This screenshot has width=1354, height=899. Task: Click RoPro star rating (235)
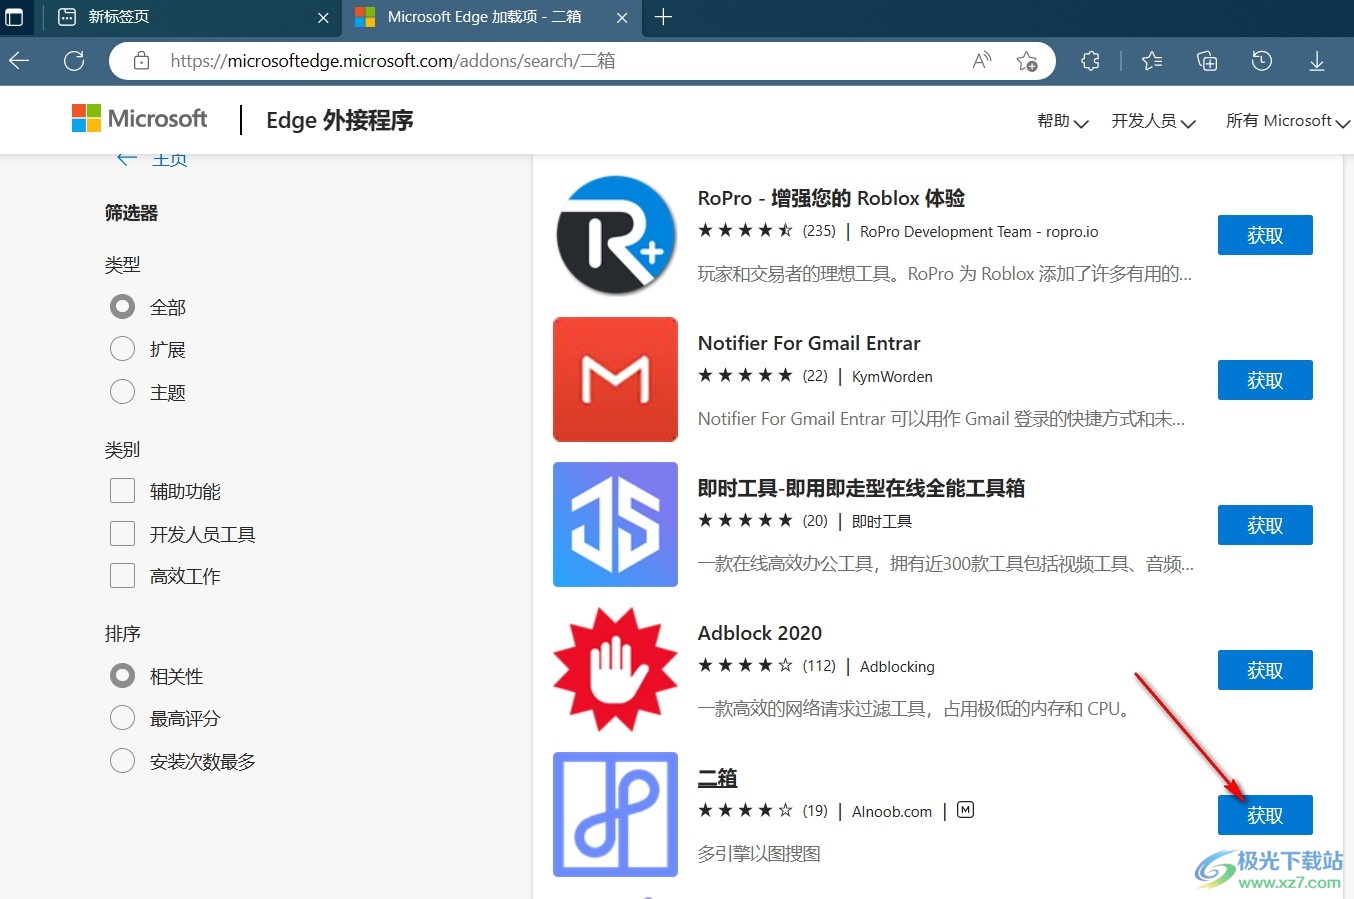coord(766,231)
